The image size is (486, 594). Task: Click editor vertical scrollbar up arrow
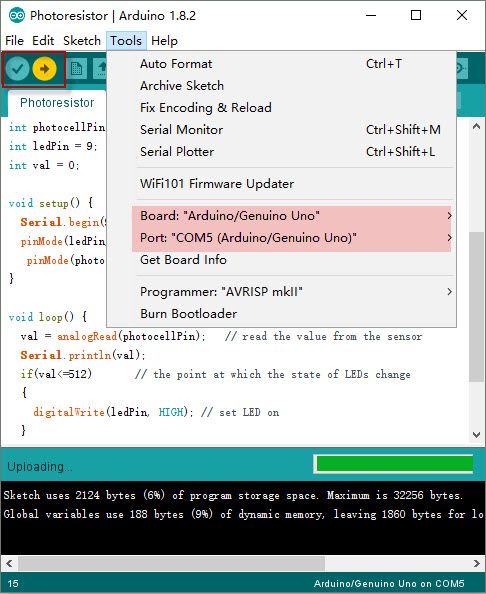(476, 127)
